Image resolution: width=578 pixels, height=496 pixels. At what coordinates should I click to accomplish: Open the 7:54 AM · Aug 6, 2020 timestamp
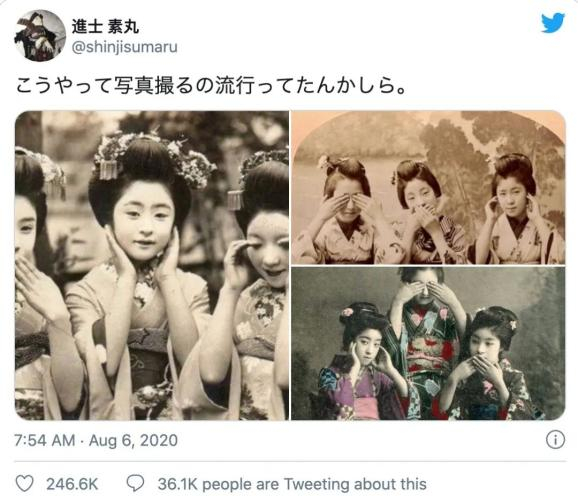[96, 440]
